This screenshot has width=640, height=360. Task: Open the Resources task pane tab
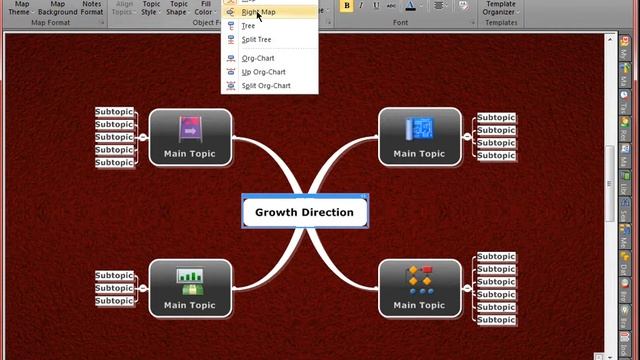[624, 129]
